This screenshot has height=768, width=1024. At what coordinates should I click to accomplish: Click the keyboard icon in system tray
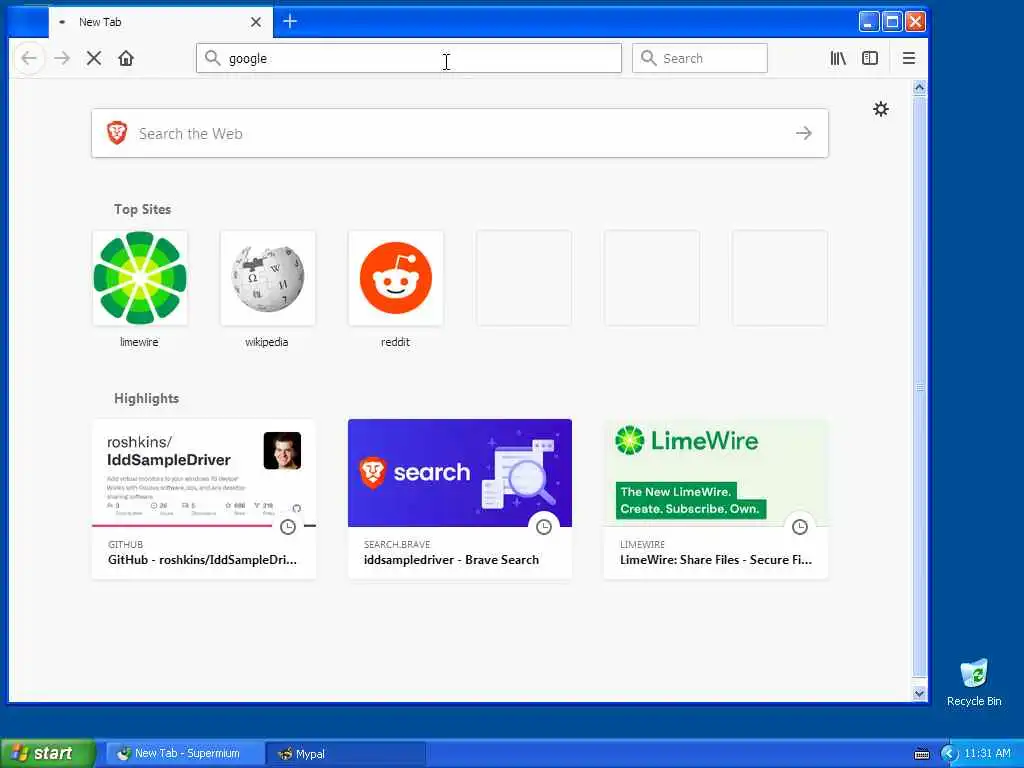click(922, 754)
